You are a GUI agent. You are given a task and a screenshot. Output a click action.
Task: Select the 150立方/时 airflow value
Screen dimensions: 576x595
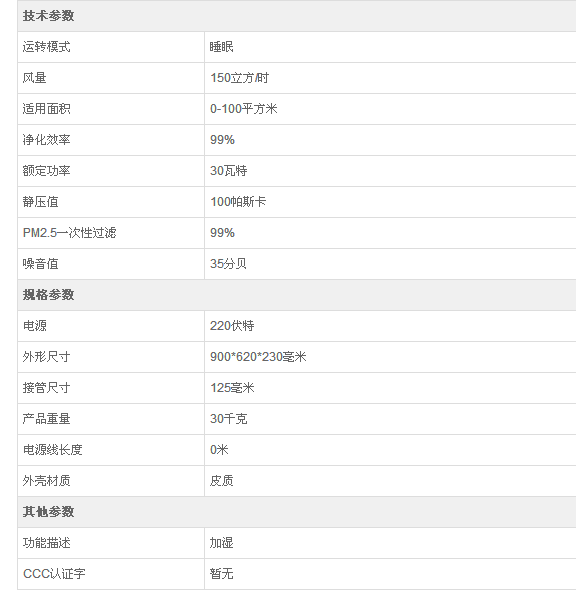coord(239,78)
